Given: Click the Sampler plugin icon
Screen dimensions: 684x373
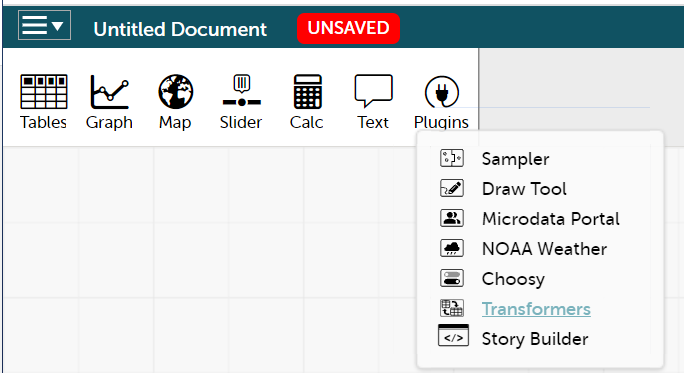Looking at the screenshot, I should pyautogui.click(x=451, y=158).
